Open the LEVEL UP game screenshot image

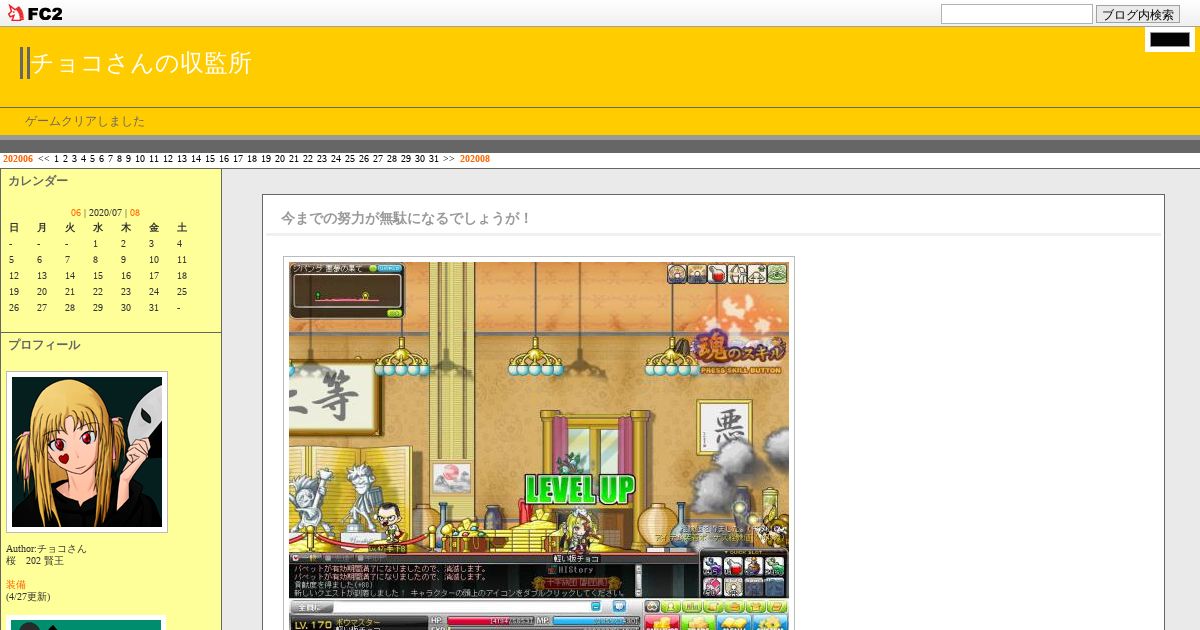(x=539, y=446)
